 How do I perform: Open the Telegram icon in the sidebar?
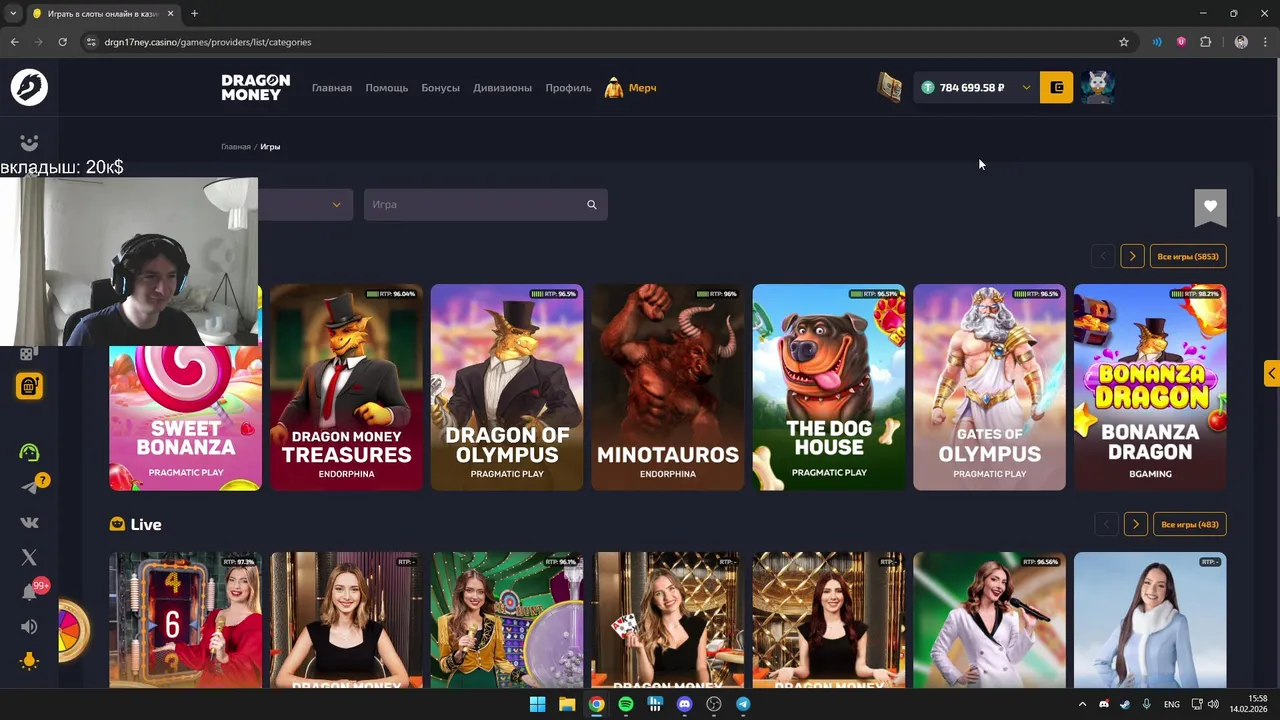[x=29, y=487]
